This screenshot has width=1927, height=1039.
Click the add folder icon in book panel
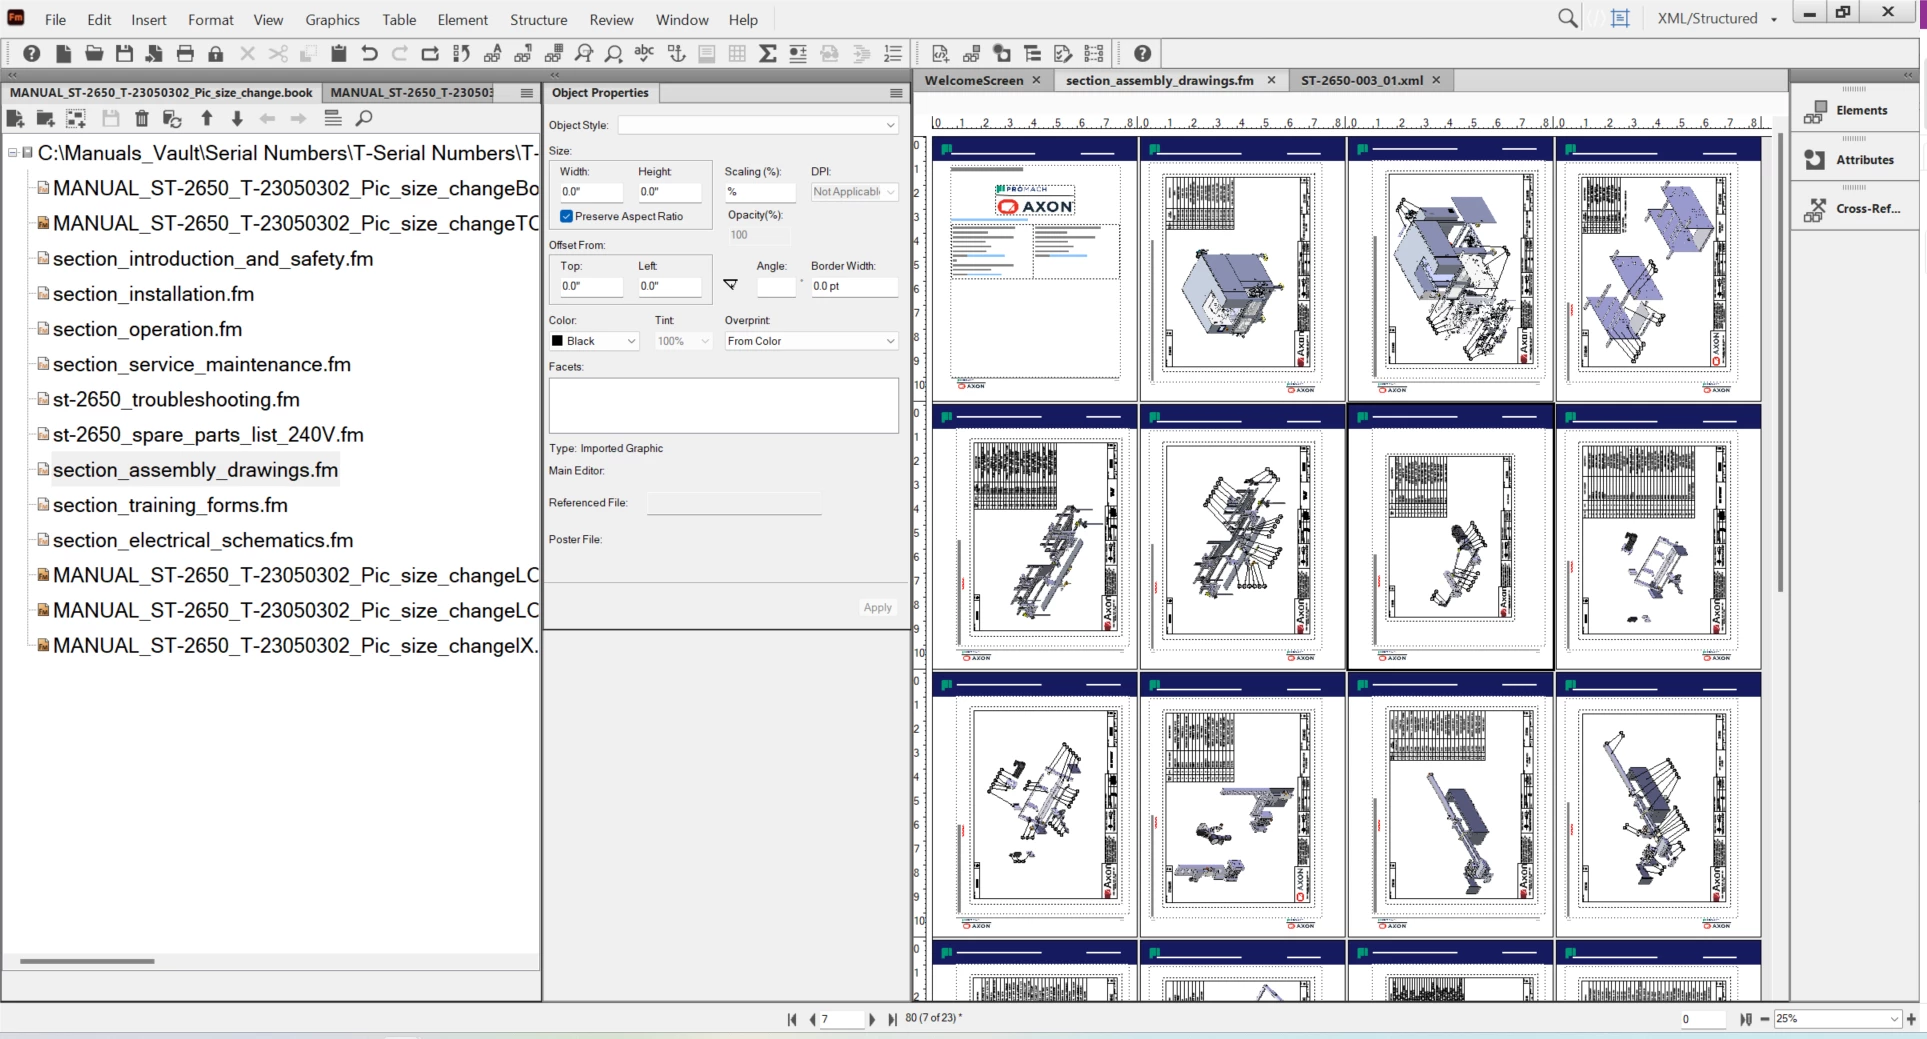click(x=45, y=118)
